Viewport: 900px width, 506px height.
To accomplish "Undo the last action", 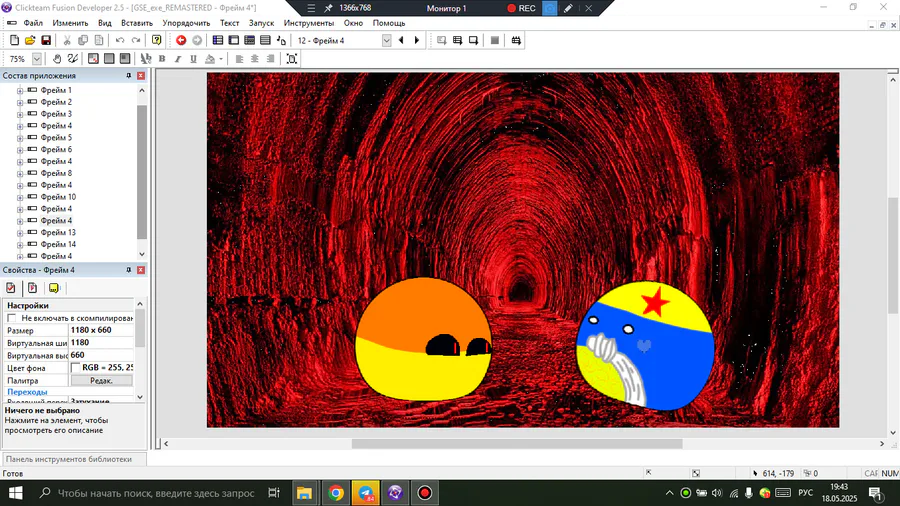I will 119,40.
